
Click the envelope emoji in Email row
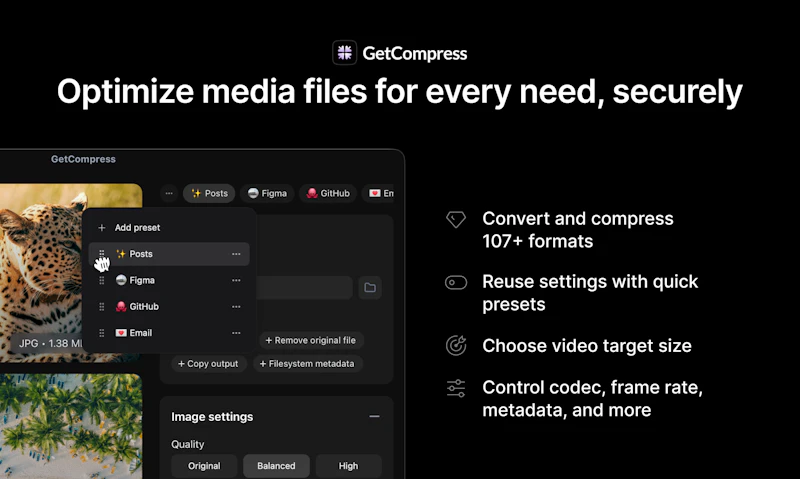pos(121,333)
